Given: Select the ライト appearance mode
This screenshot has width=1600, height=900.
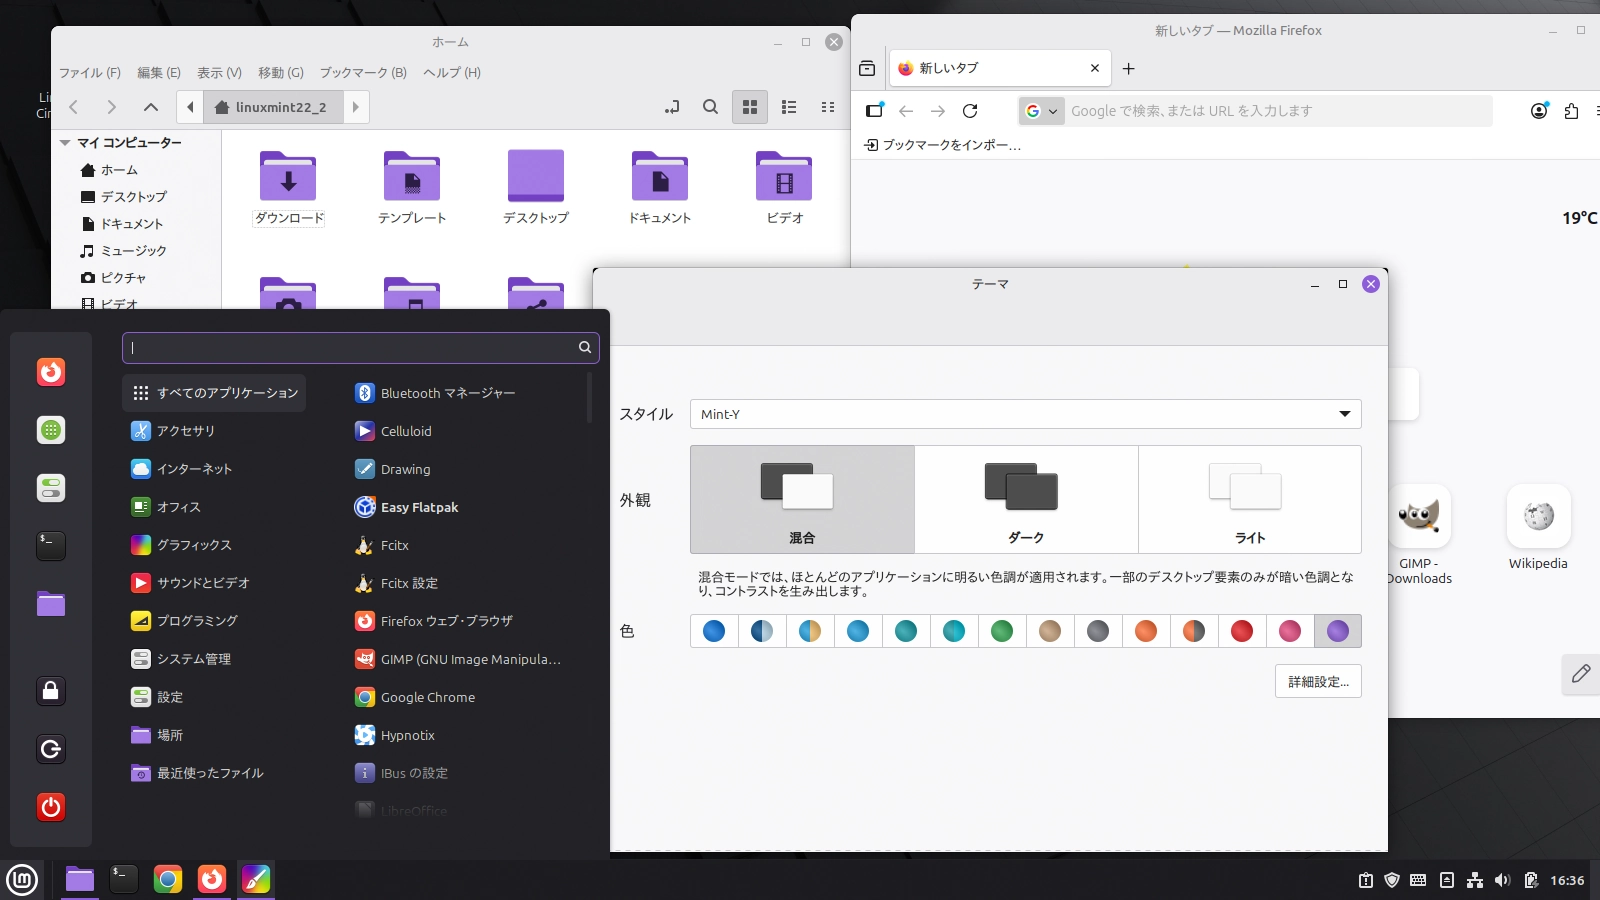Looking at the screenshot, I should [1250, 499].
